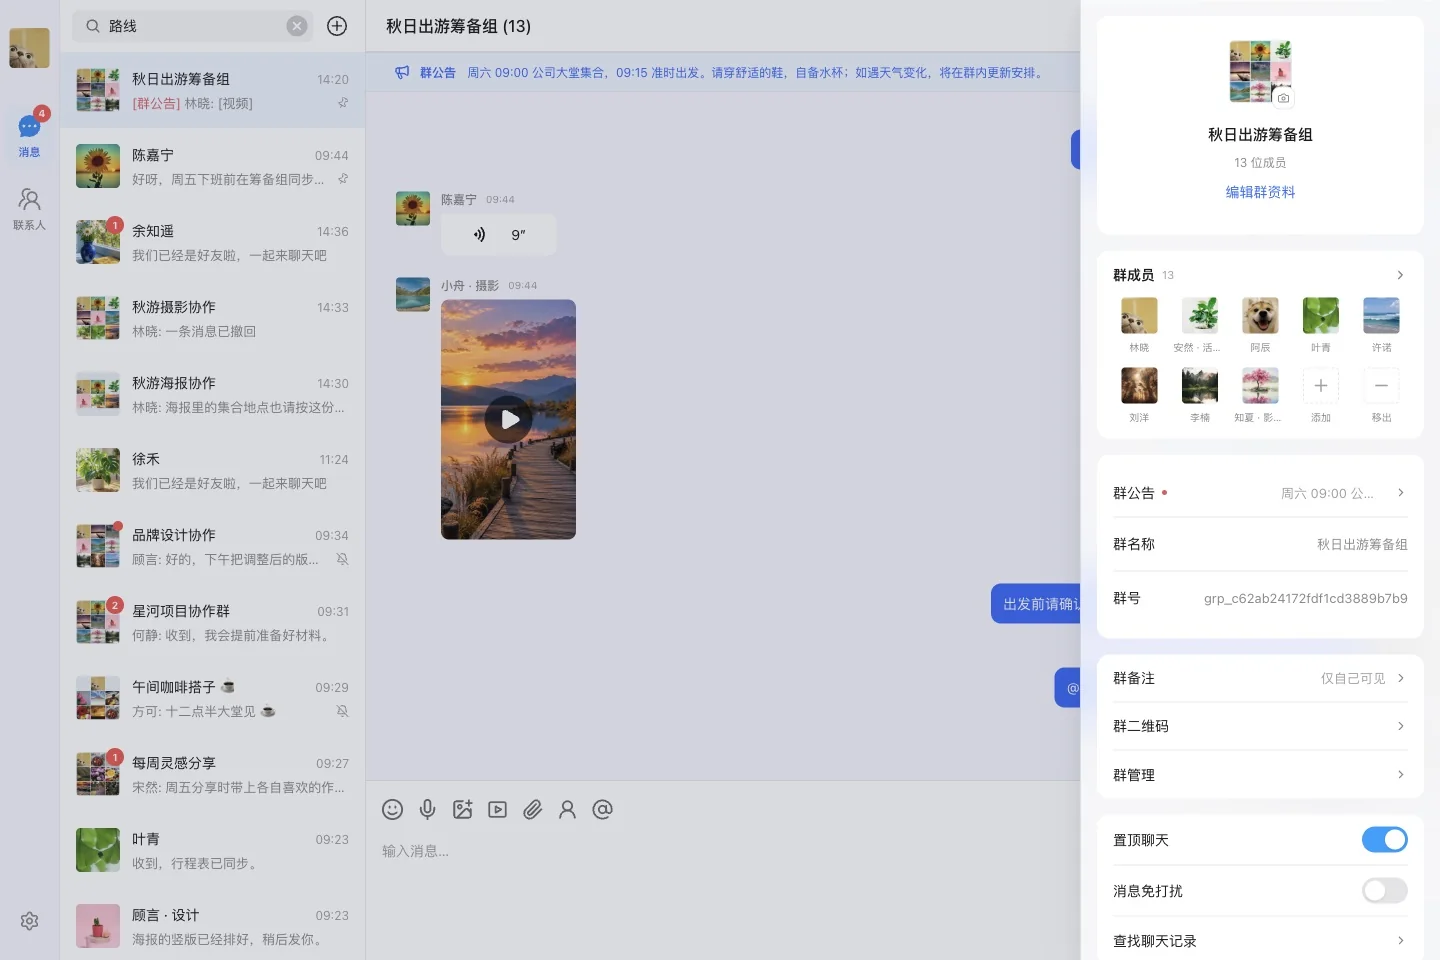Viewport: 1440px width, 960px height.
Task: Open the emoji picker
Action: [393, 809]
